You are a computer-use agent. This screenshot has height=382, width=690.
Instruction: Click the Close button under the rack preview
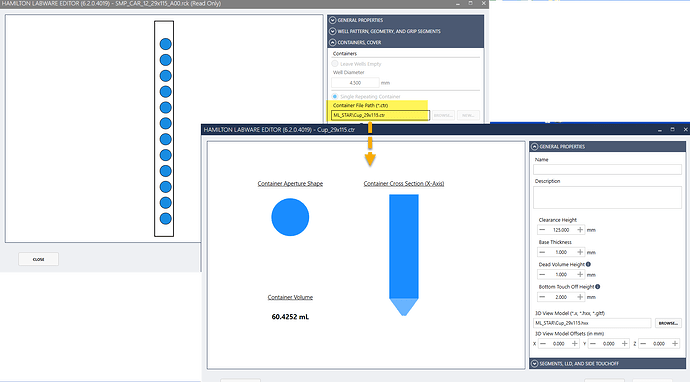(x=38, y=259)
